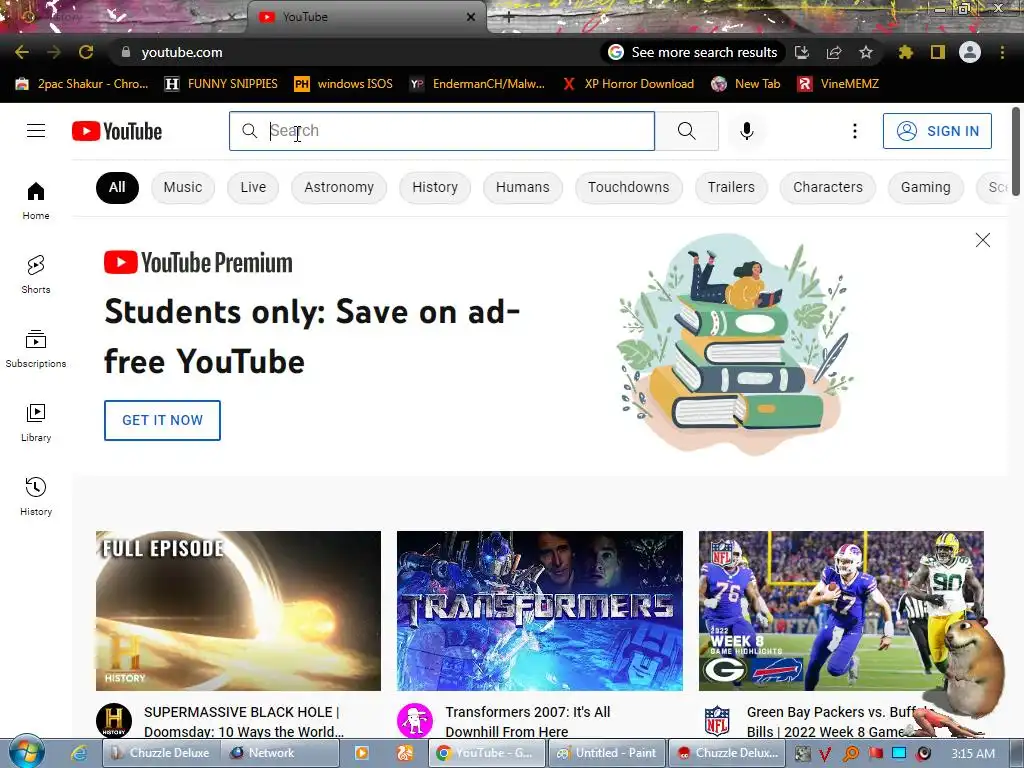Select the YouTube browser tab
Screen dimensions: 1024x768
pyautogui.click(x=366, y=17)
